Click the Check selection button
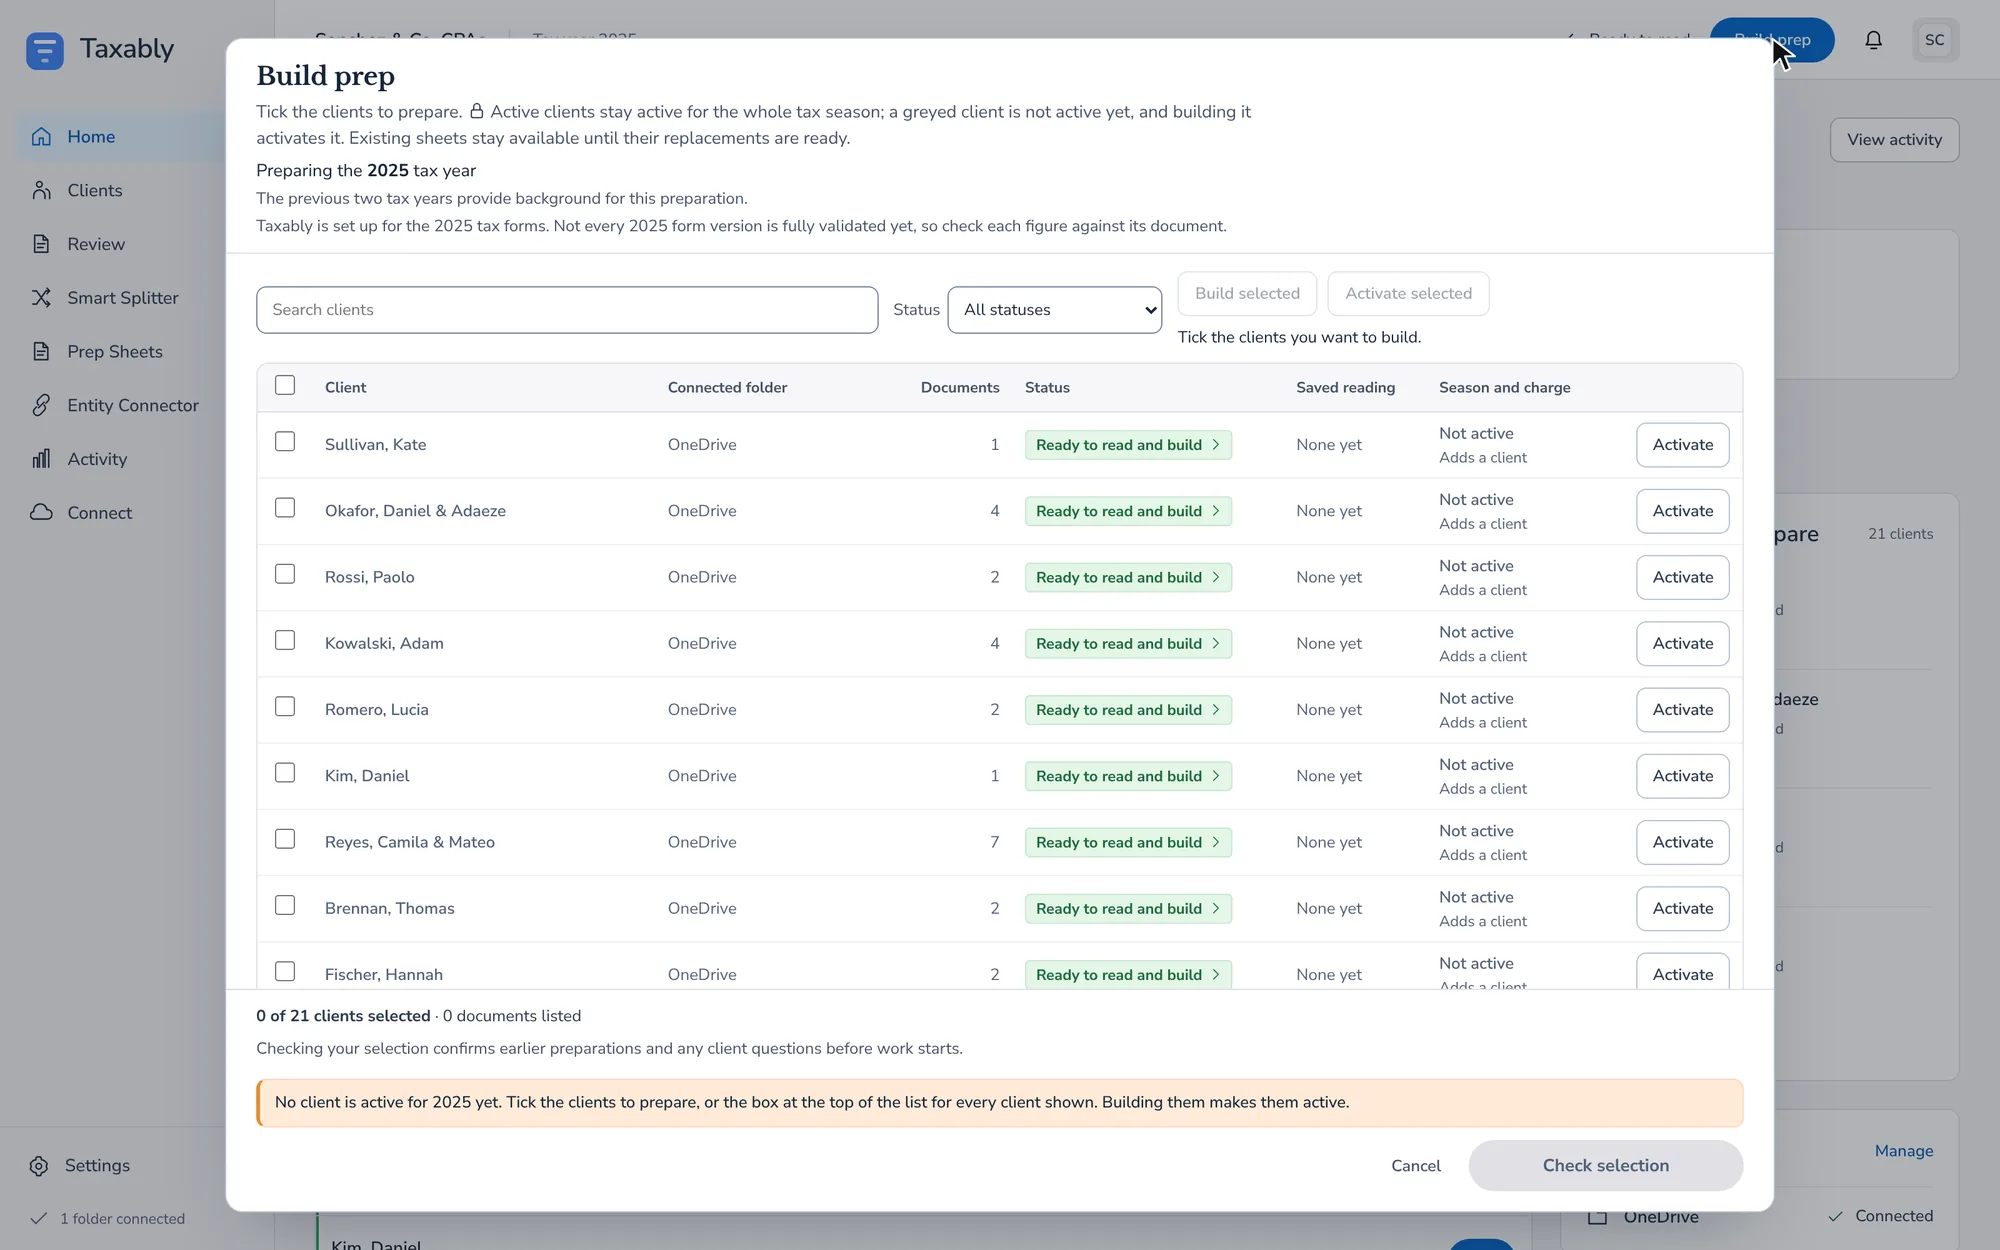 point(1605,1166)
